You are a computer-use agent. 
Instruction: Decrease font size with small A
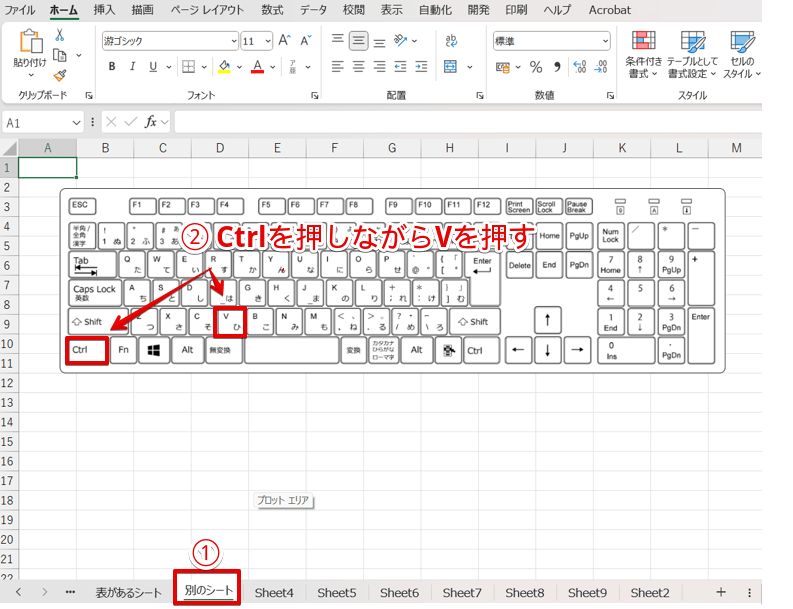(306, 40)
